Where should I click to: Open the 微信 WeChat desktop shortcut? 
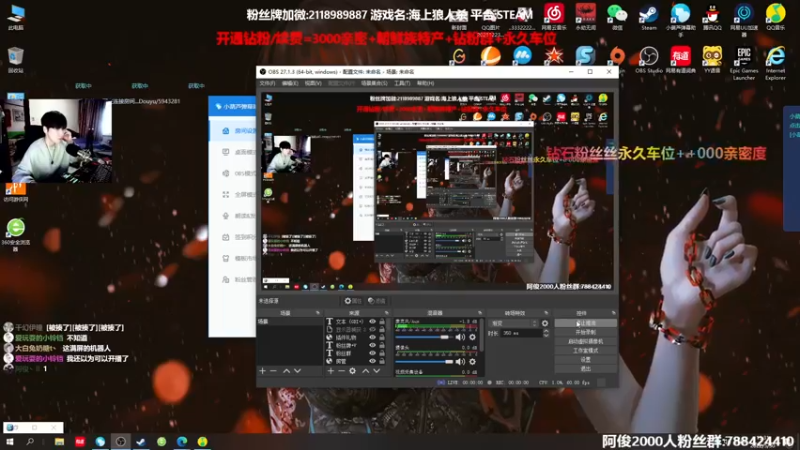point(617,16)
